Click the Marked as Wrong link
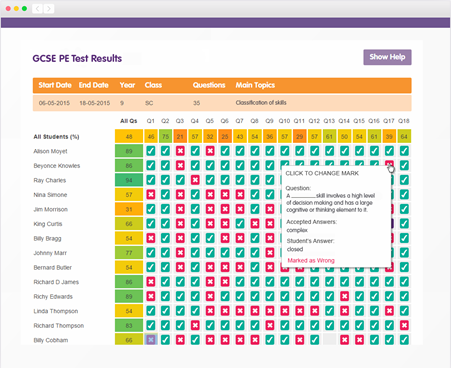 (x=311, y=260)
